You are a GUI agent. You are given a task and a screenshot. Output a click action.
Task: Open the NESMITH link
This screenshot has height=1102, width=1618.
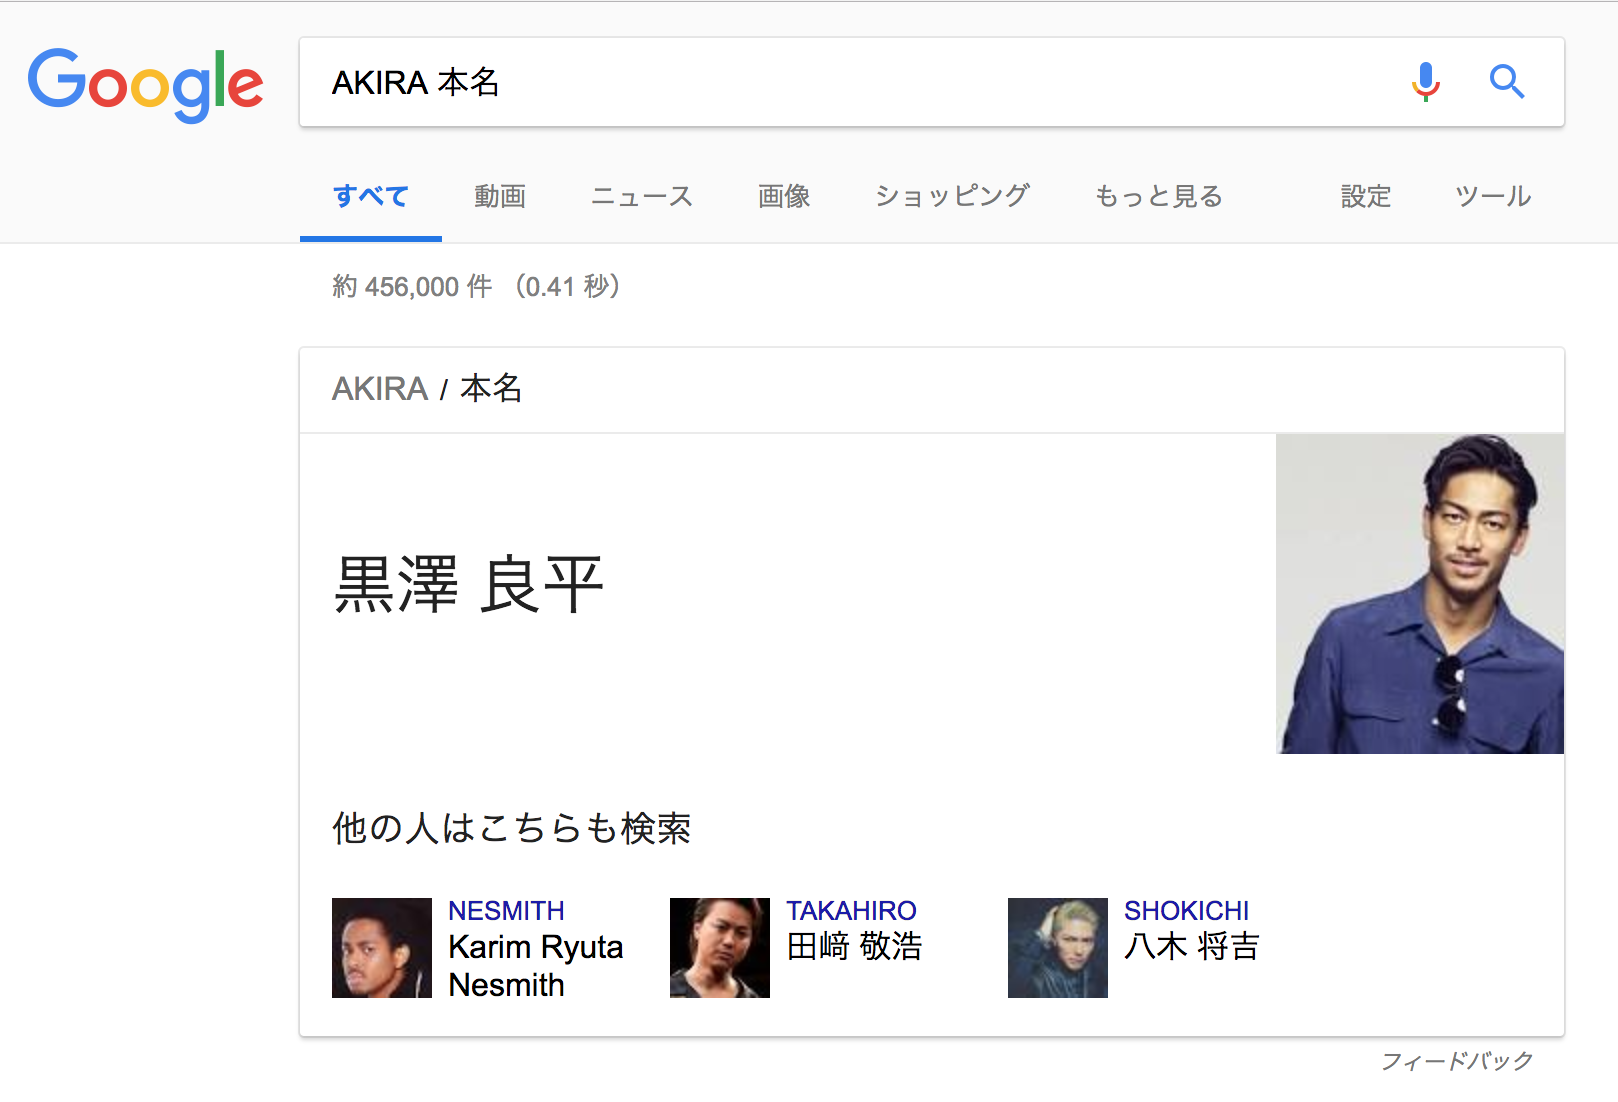506,911
